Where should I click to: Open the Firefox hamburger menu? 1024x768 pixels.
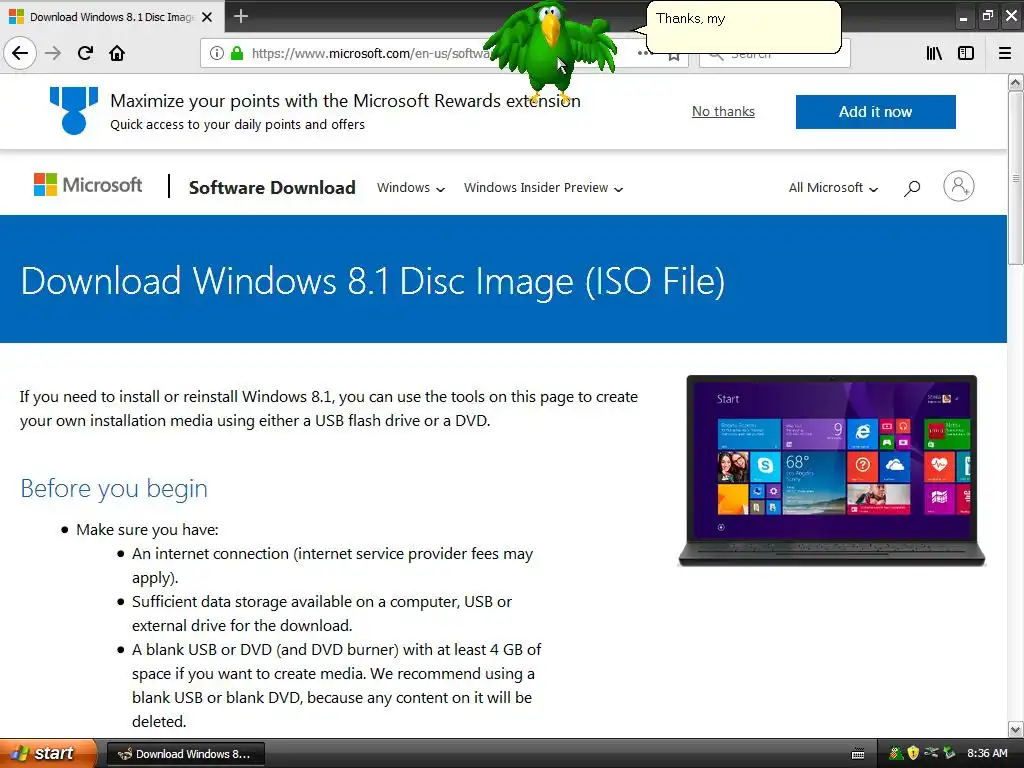pyautogui.click(x=1005, y=53)
